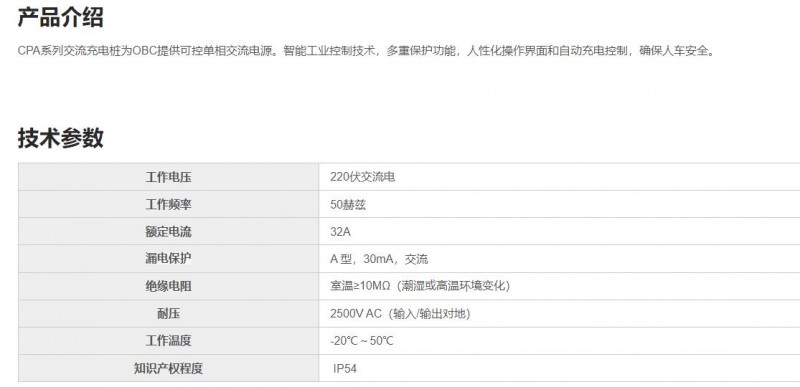Click the 50赫兹 value
Viewport: 800px width, 387px height.
348,204
